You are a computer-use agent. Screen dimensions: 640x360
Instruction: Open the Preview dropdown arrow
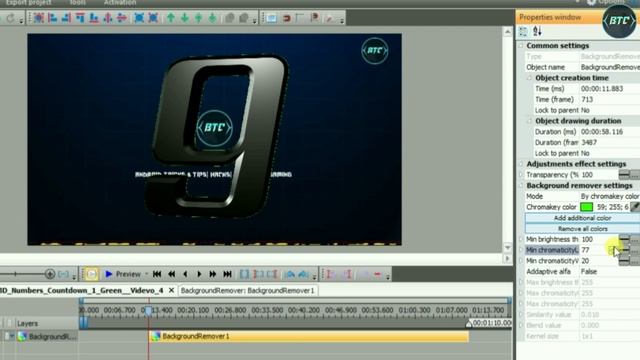[146, 274]
